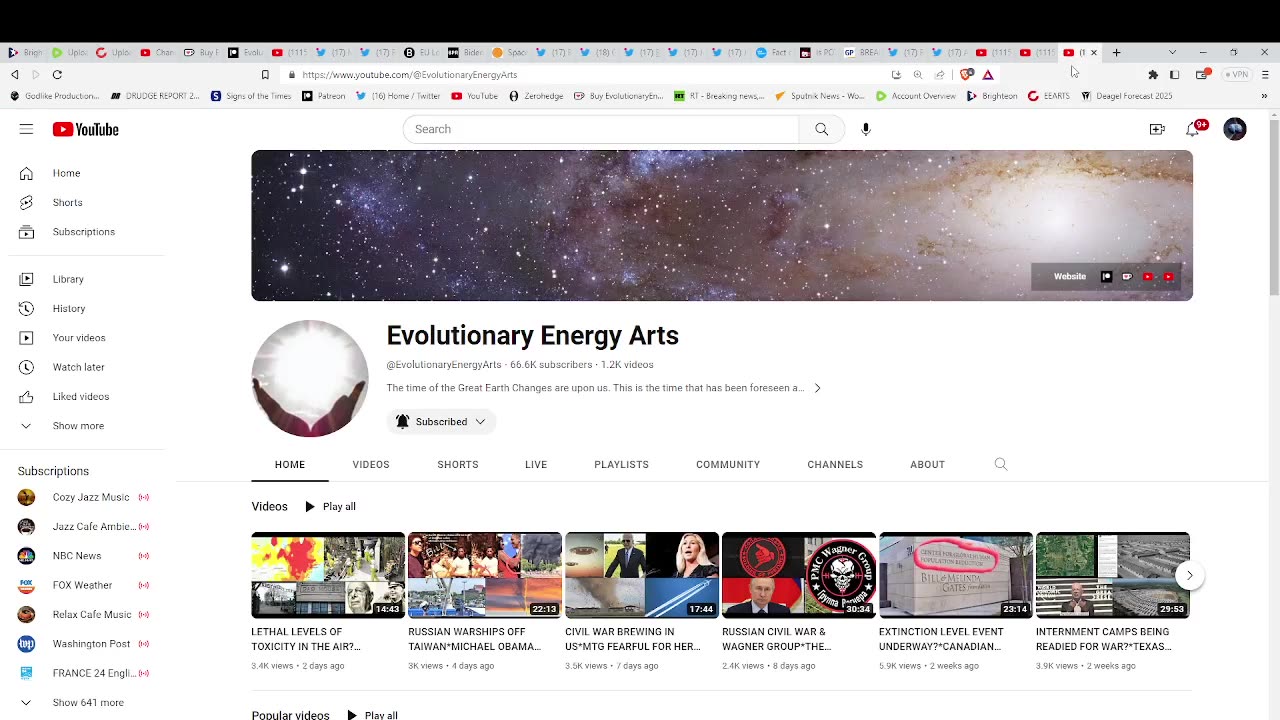Open the browser extensions puzzle icon
This screenshot has height=720, width=1280.
(x=1153, y=75)
